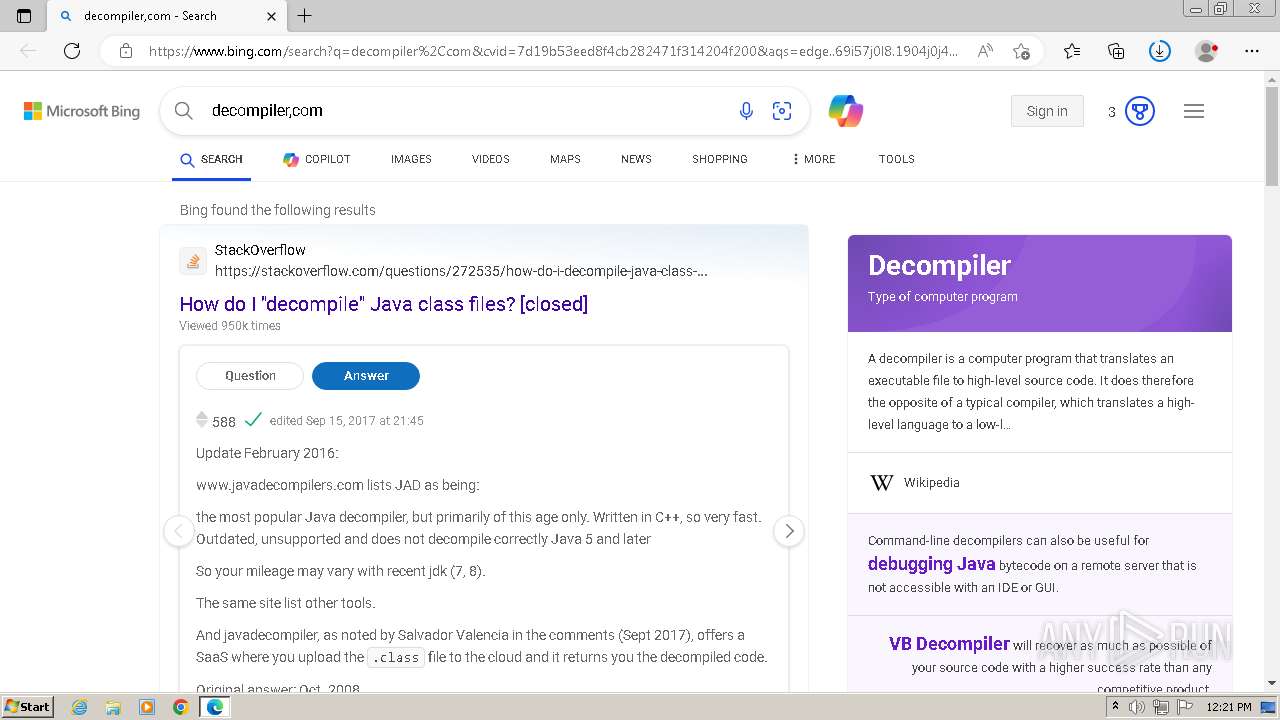This screenshot has width=1280, height=720.
Task: Switch to SEARCH tab
Action: 211,159
